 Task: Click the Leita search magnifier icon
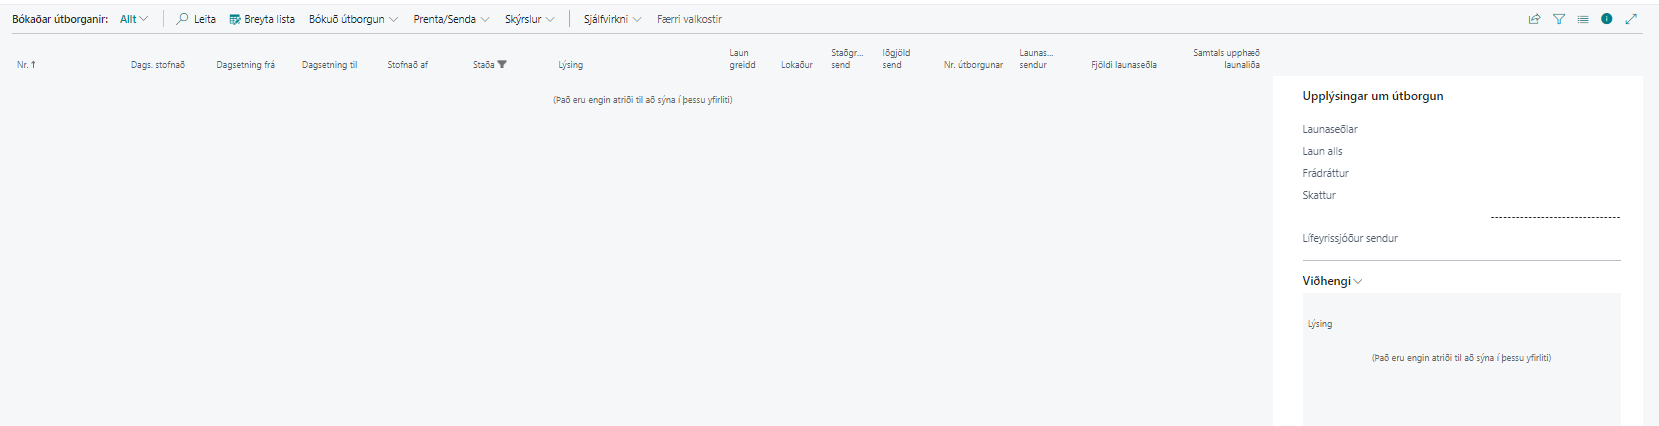click(182, 19)
